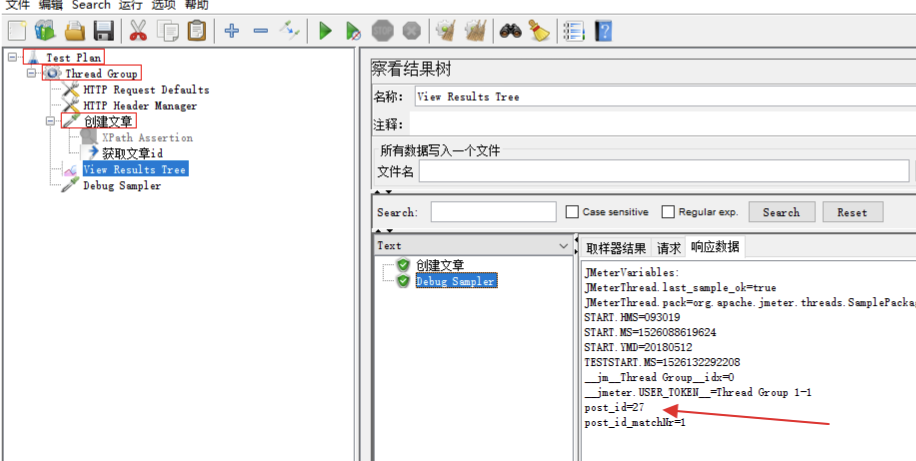Select 创建文章 sampler in test plan tree
This screenshot has width=916, height=461.
(107, 122)
